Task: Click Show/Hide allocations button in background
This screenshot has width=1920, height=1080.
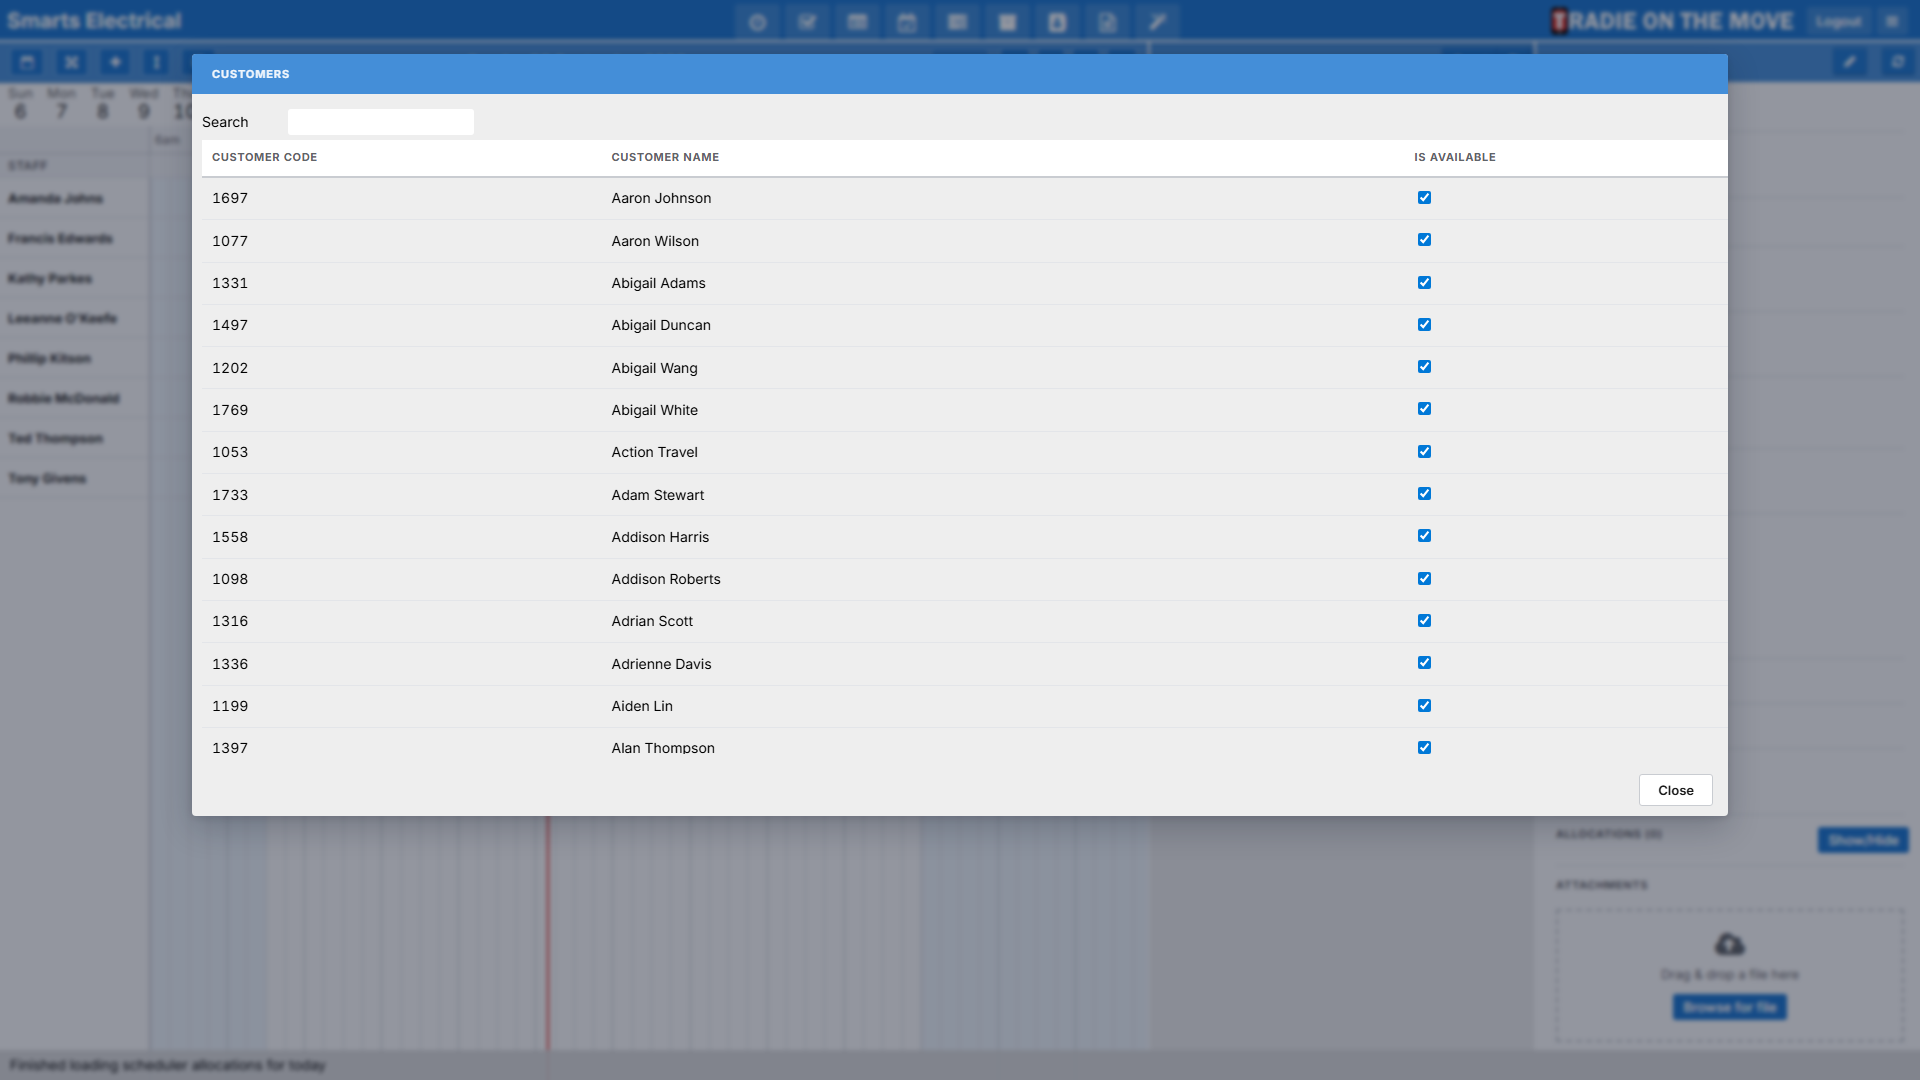Action: tap(1862, 840)
